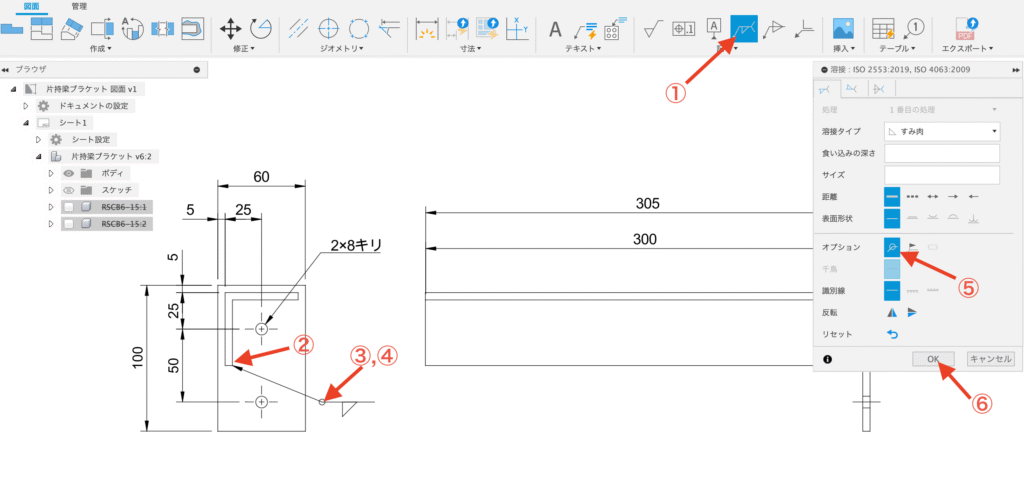
Task: Open the 作成 dropdown menu
Action: [x=100, y=48]
